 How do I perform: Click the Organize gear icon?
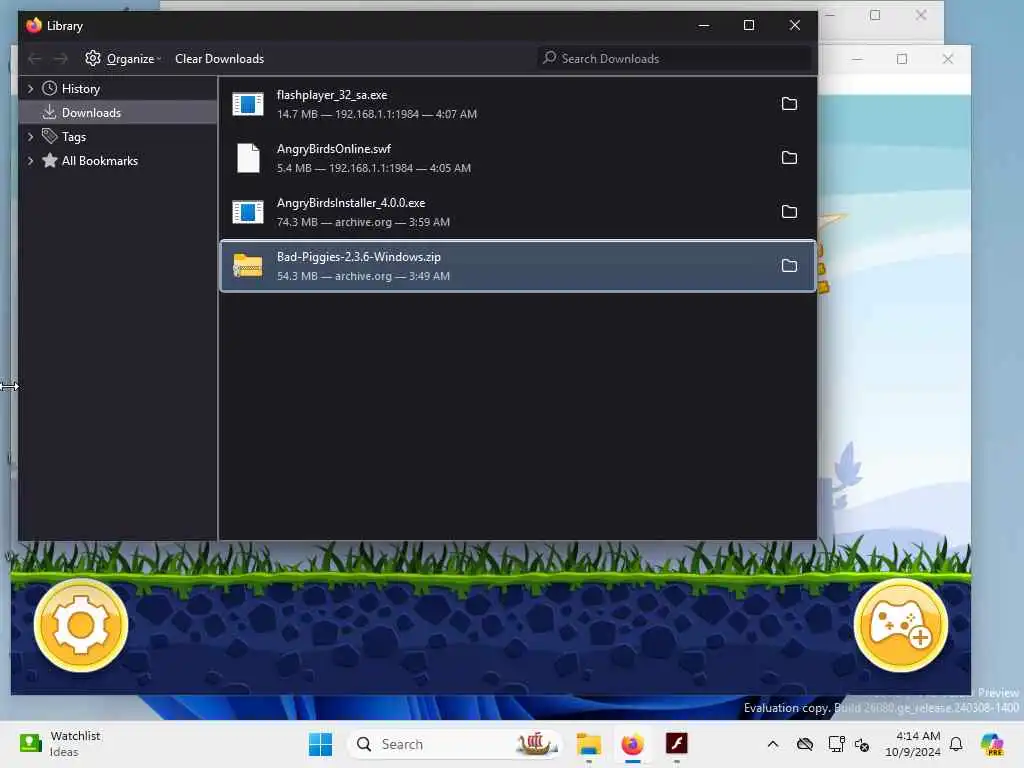coord(93,58)
